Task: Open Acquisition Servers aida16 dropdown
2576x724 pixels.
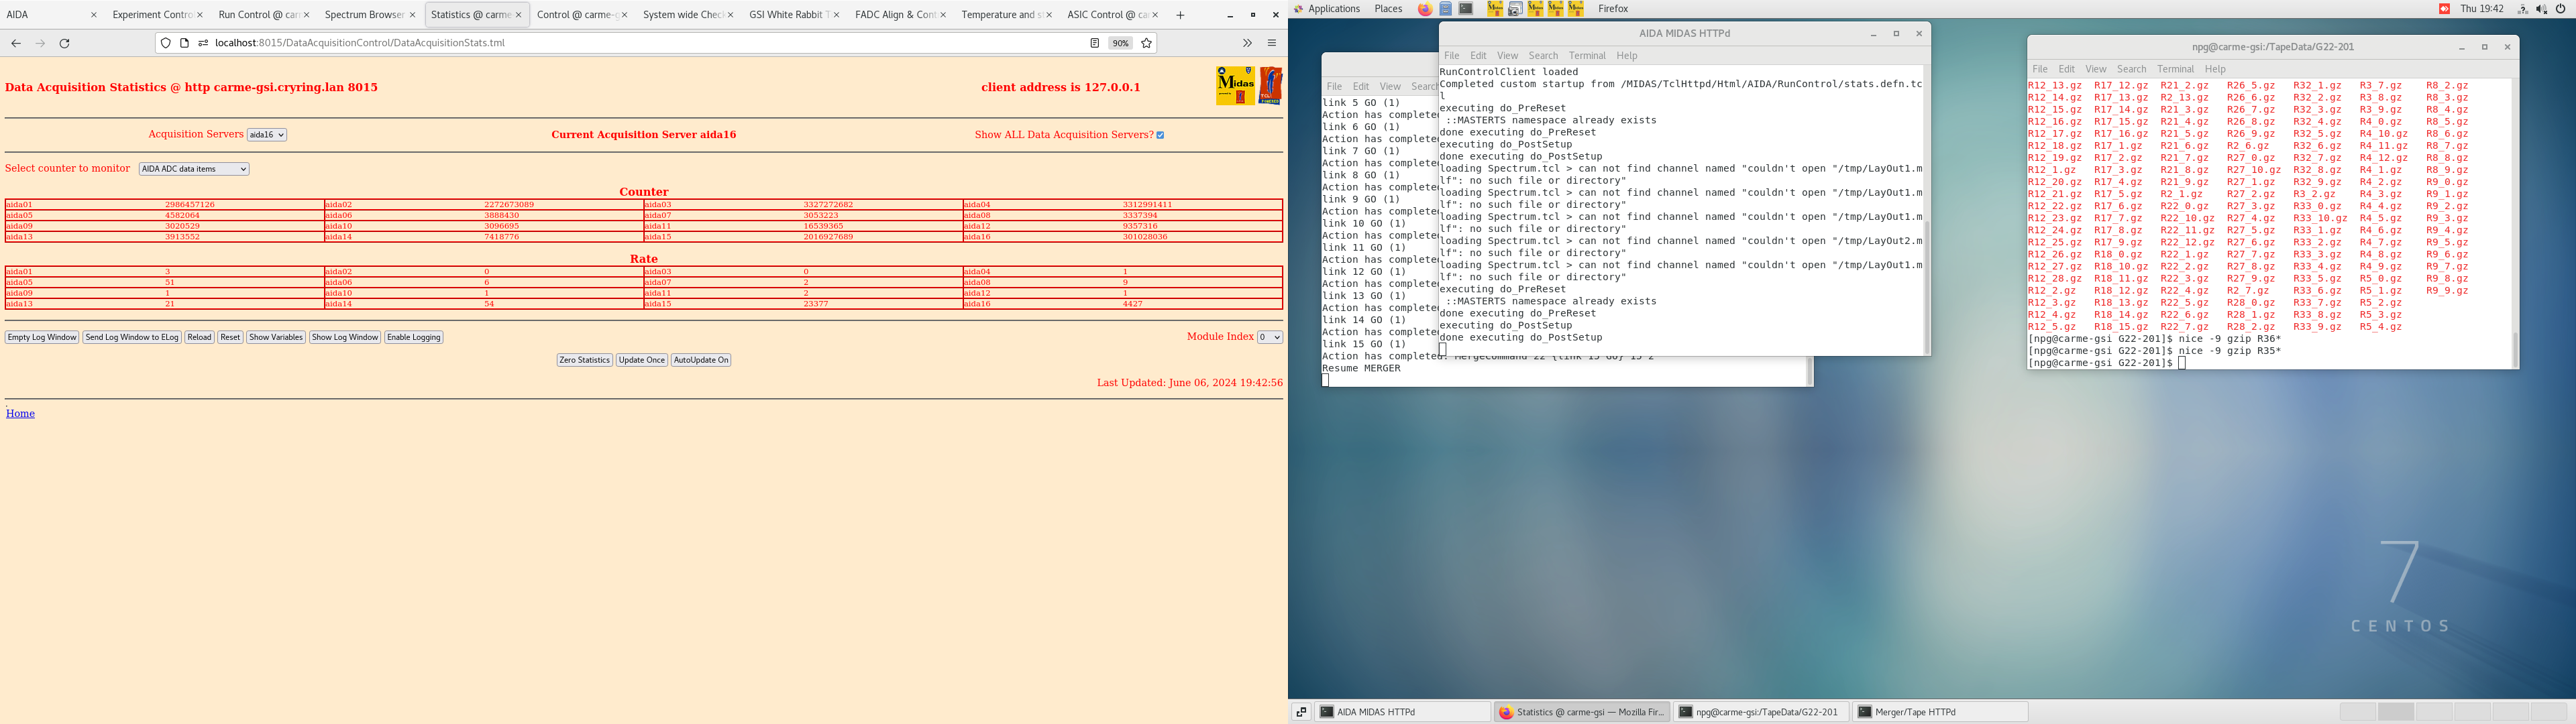Action: pyautogui.click(x=267, y=135)
